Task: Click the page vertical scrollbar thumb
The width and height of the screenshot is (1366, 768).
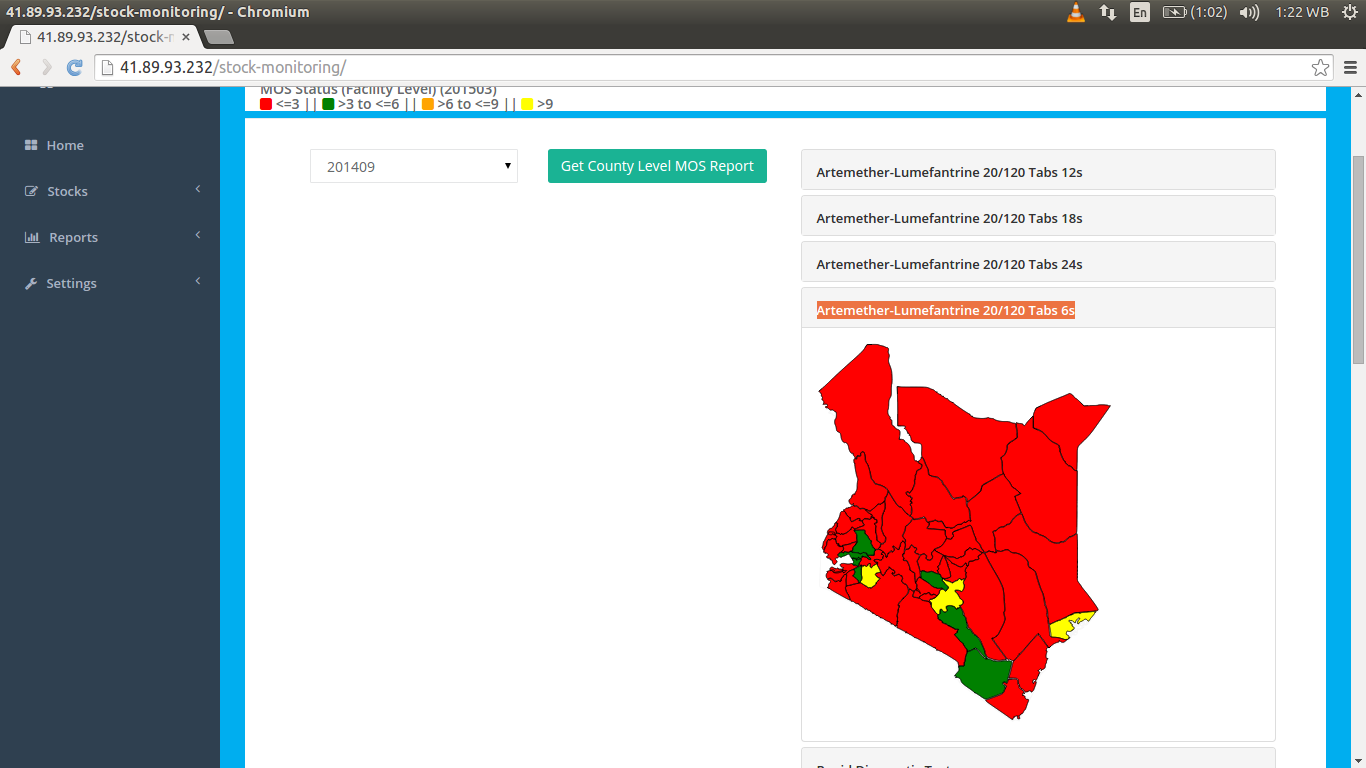Action: (x=1358, y=260)
